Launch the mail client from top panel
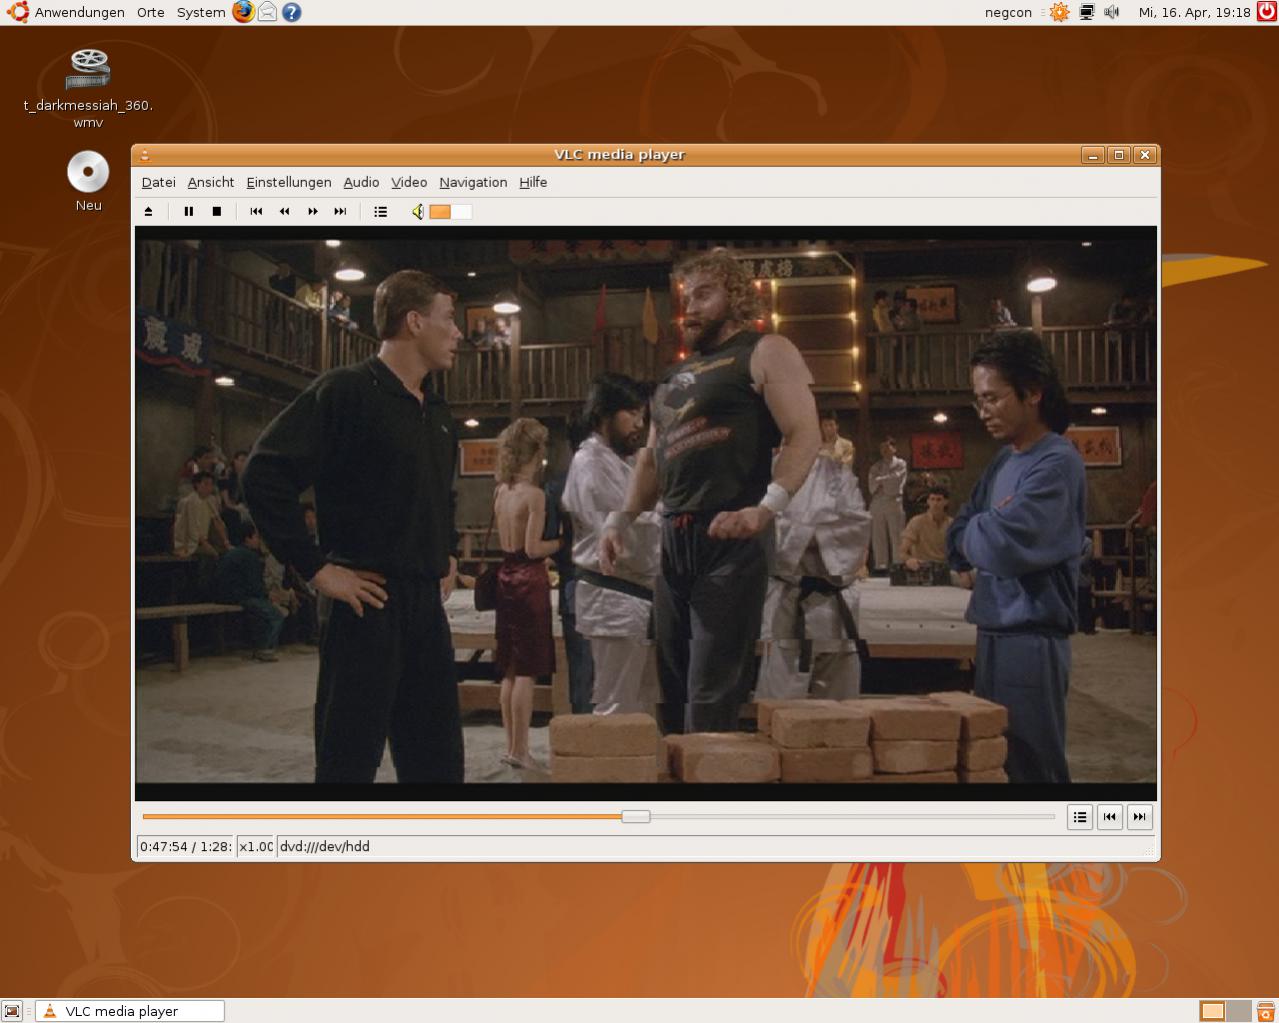 point(267,12)
